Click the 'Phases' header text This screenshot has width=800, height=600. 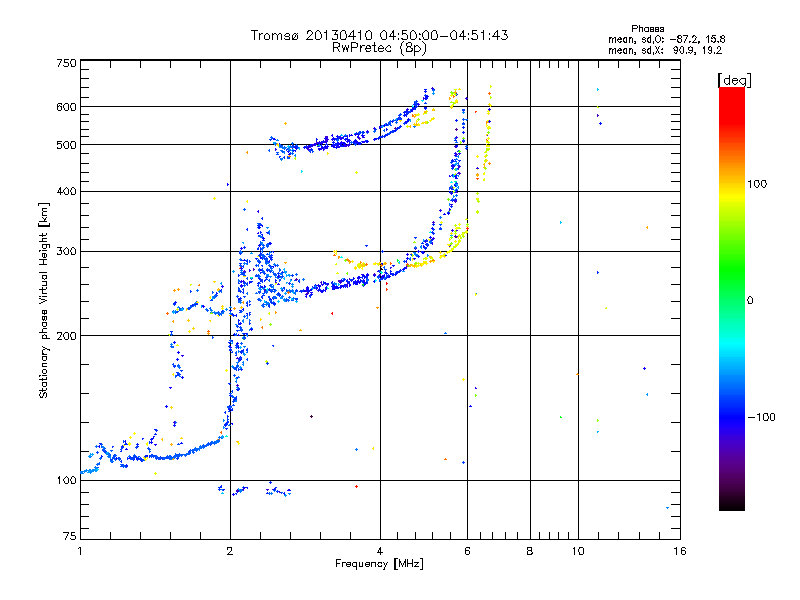click(x=647, y=29)
